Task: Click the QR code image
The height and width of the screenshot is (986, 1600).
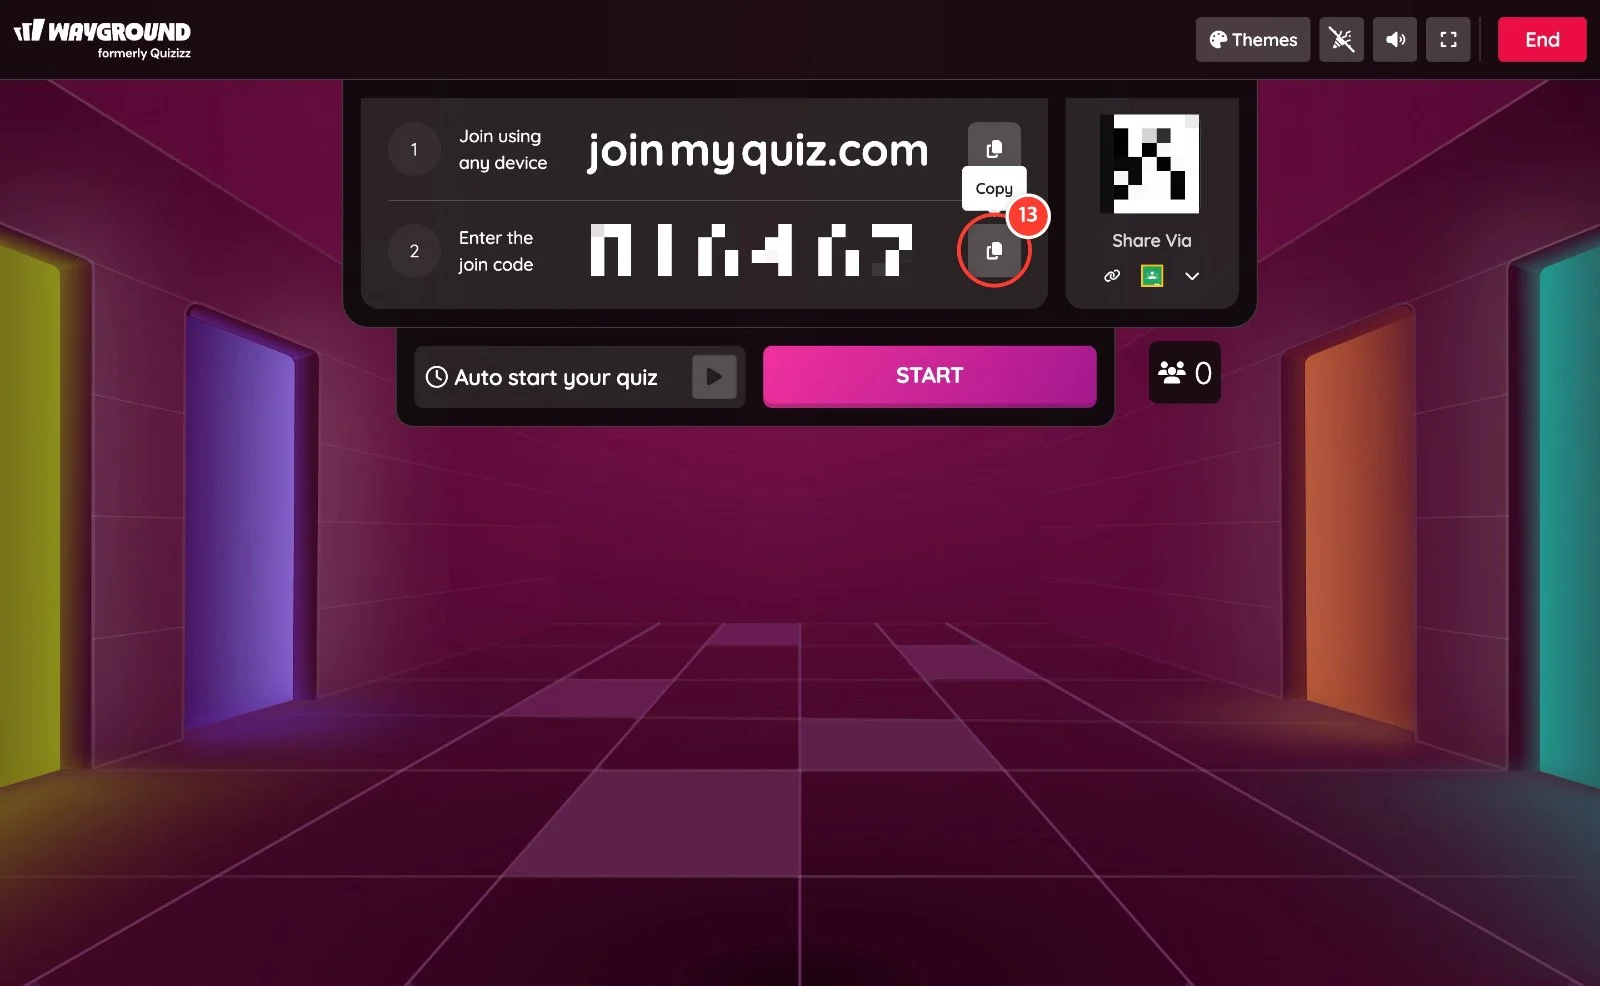Action: tap(1150, 163)
